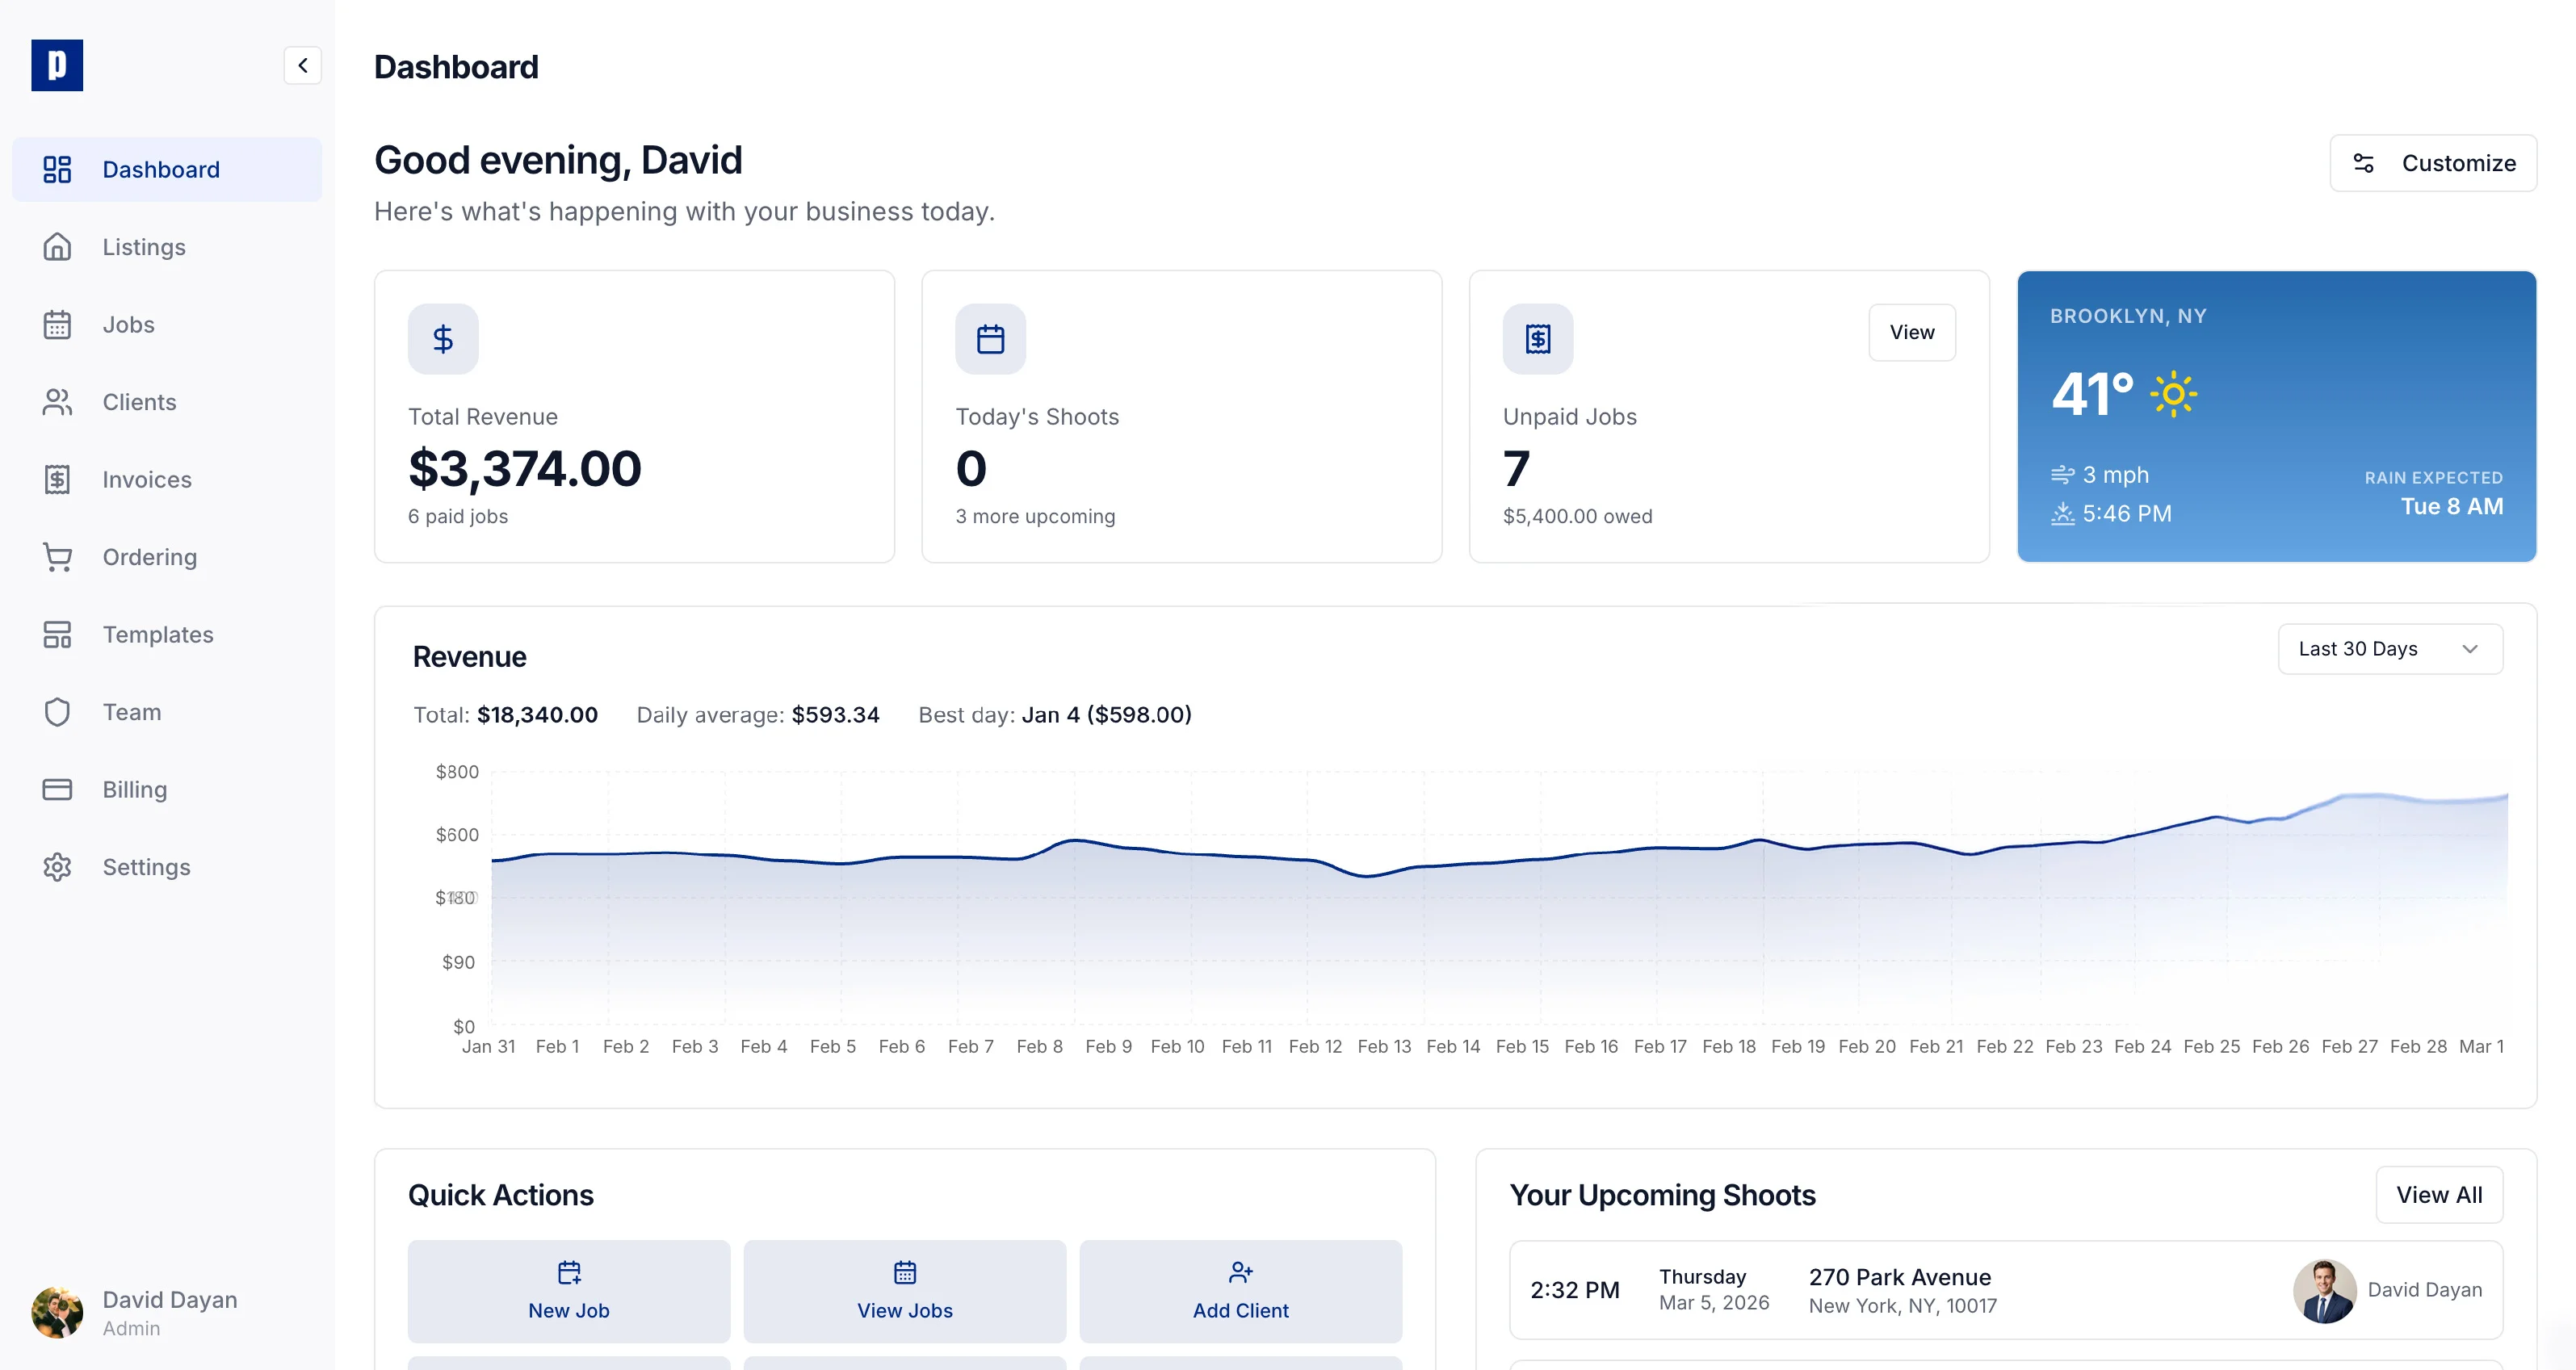Open the Clients people icon
2576x1370 pixels.
coord(57,401)
